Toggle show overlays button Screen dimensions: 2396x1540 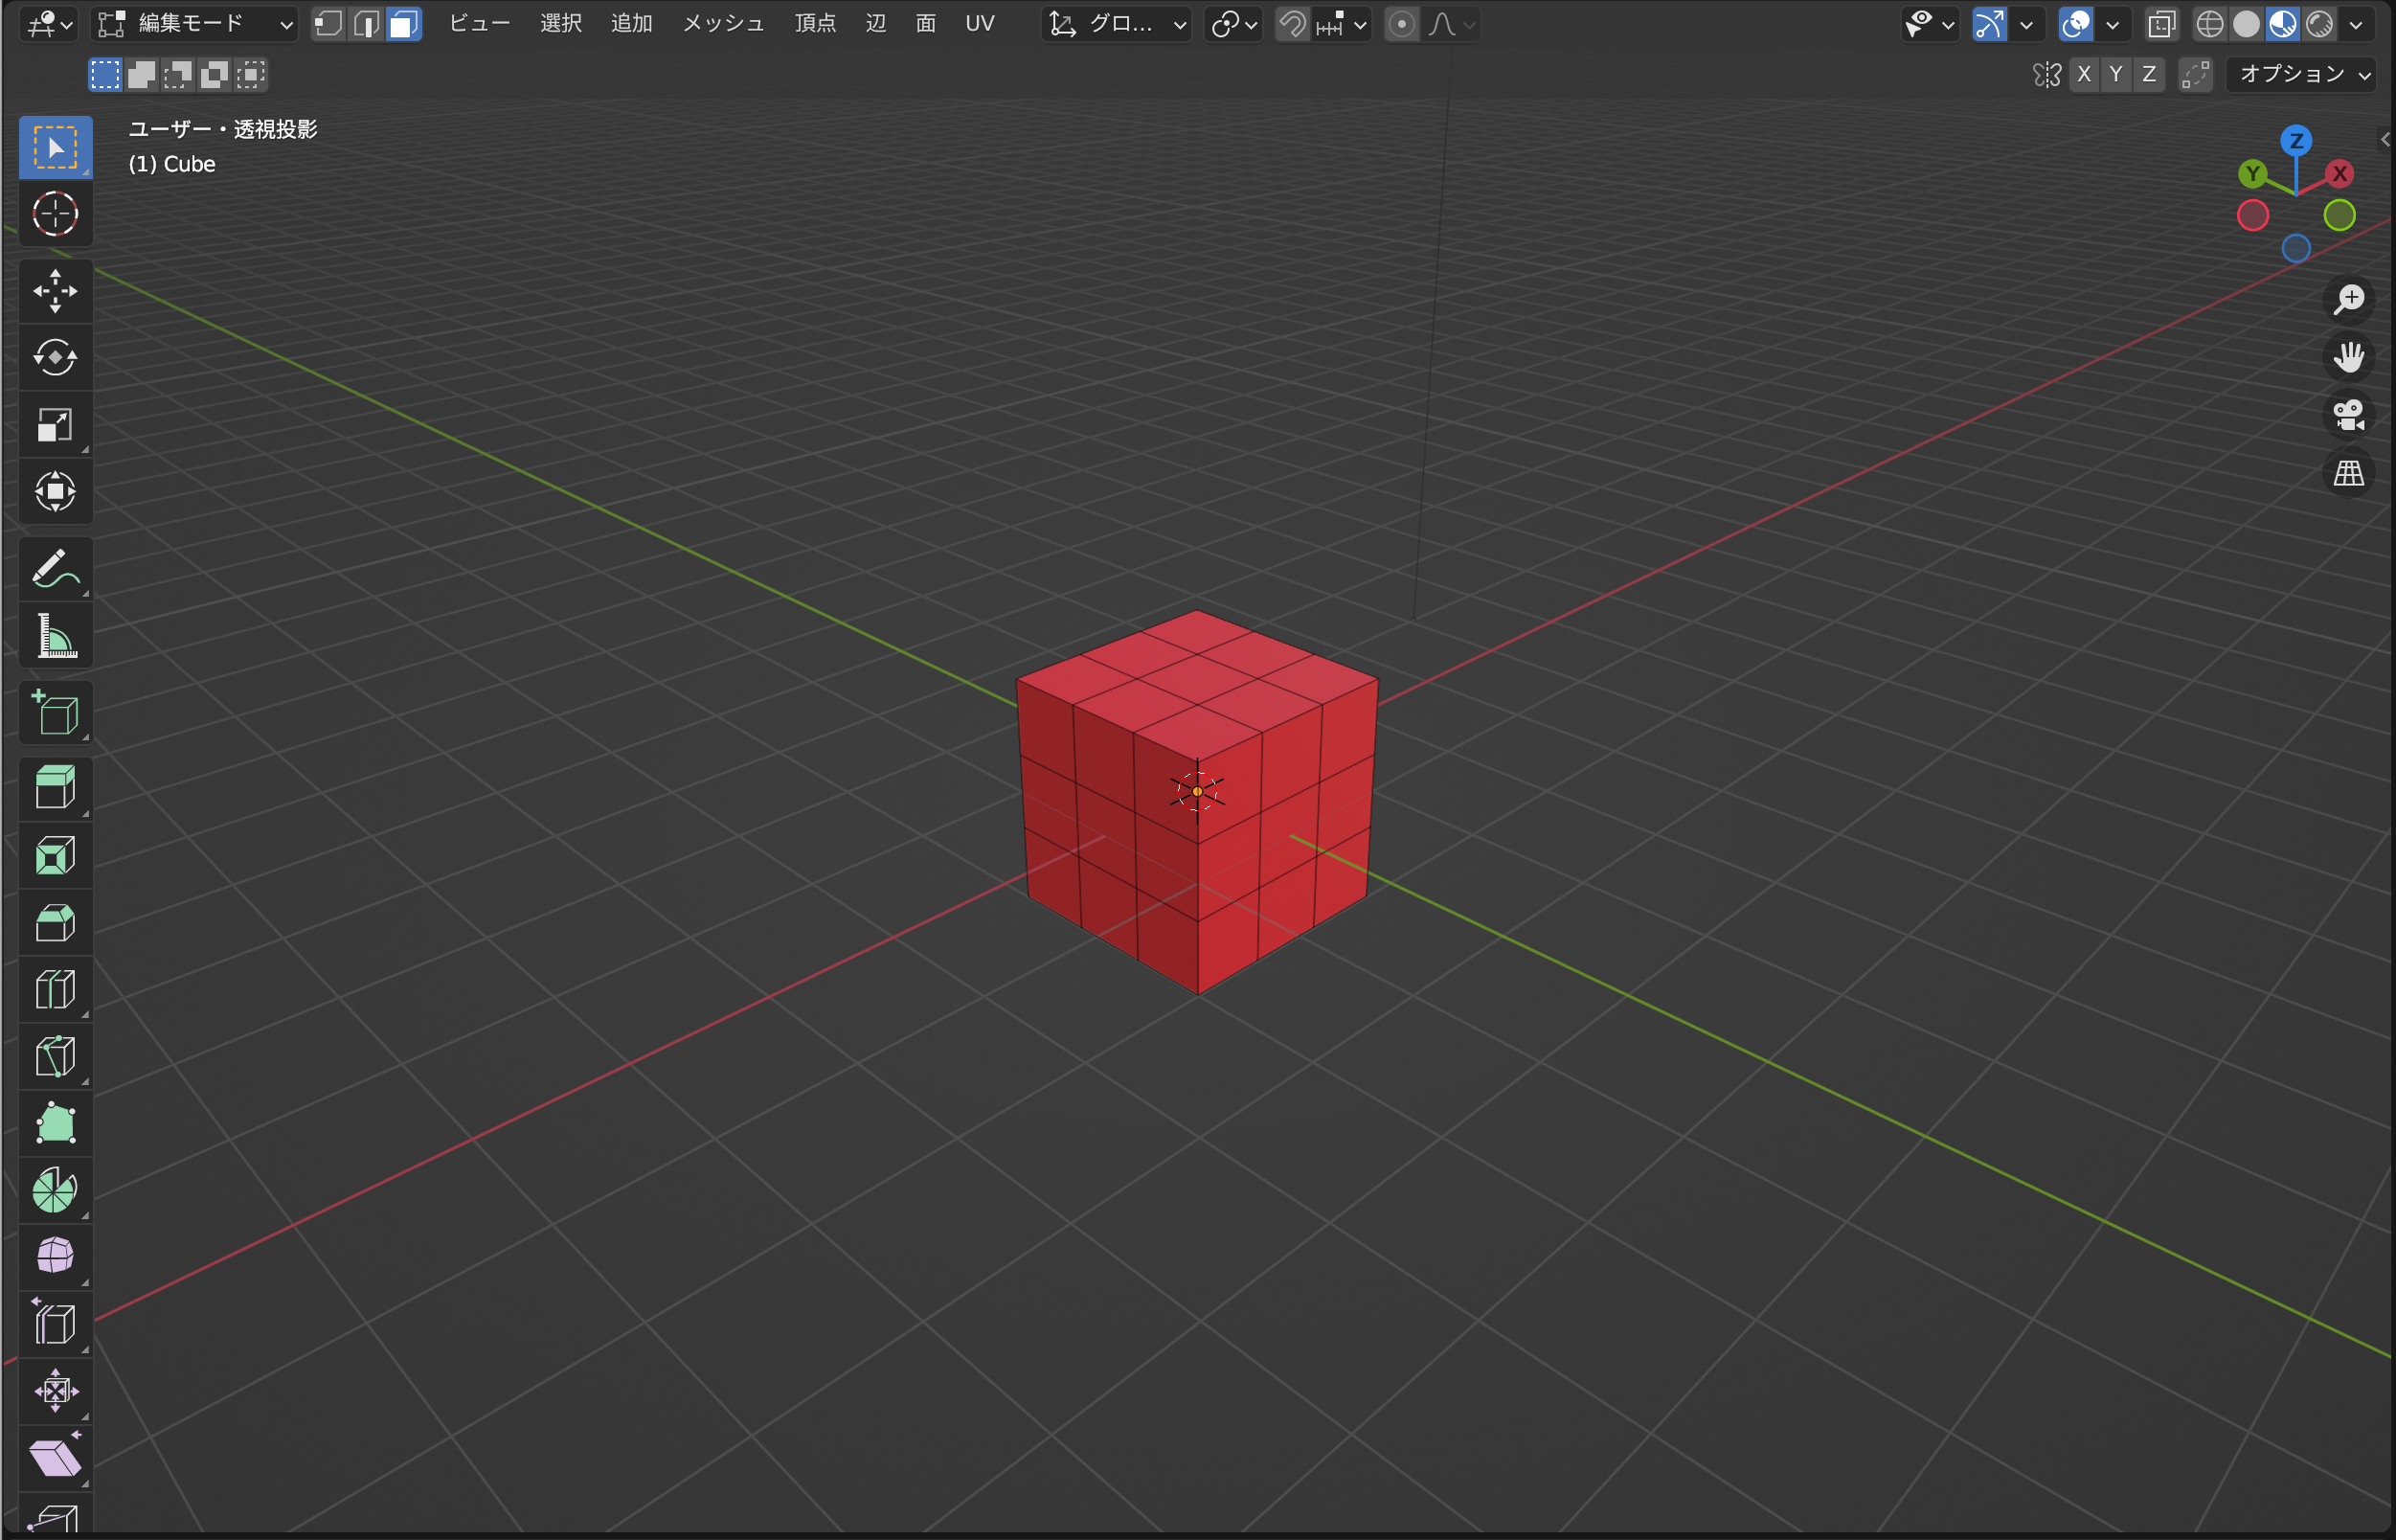2077,24
